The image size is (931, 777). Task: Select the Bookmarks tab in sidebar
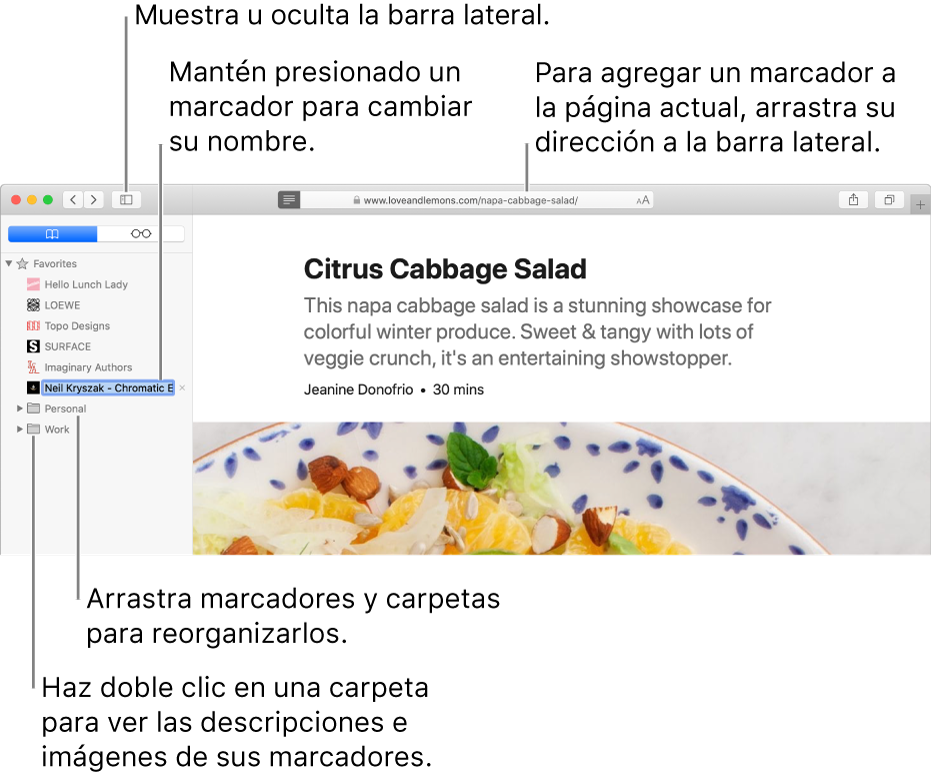(x=52, y=234)
